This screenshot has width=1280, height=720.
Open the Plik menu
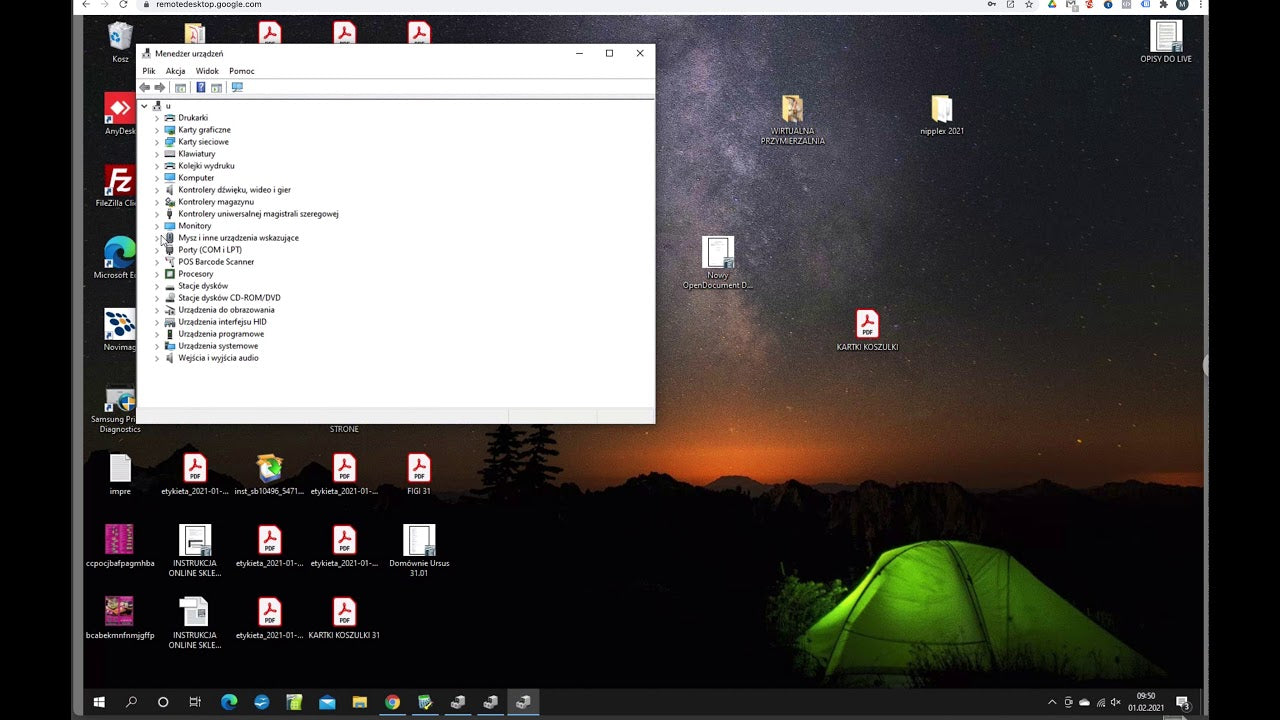coord(149,71)
